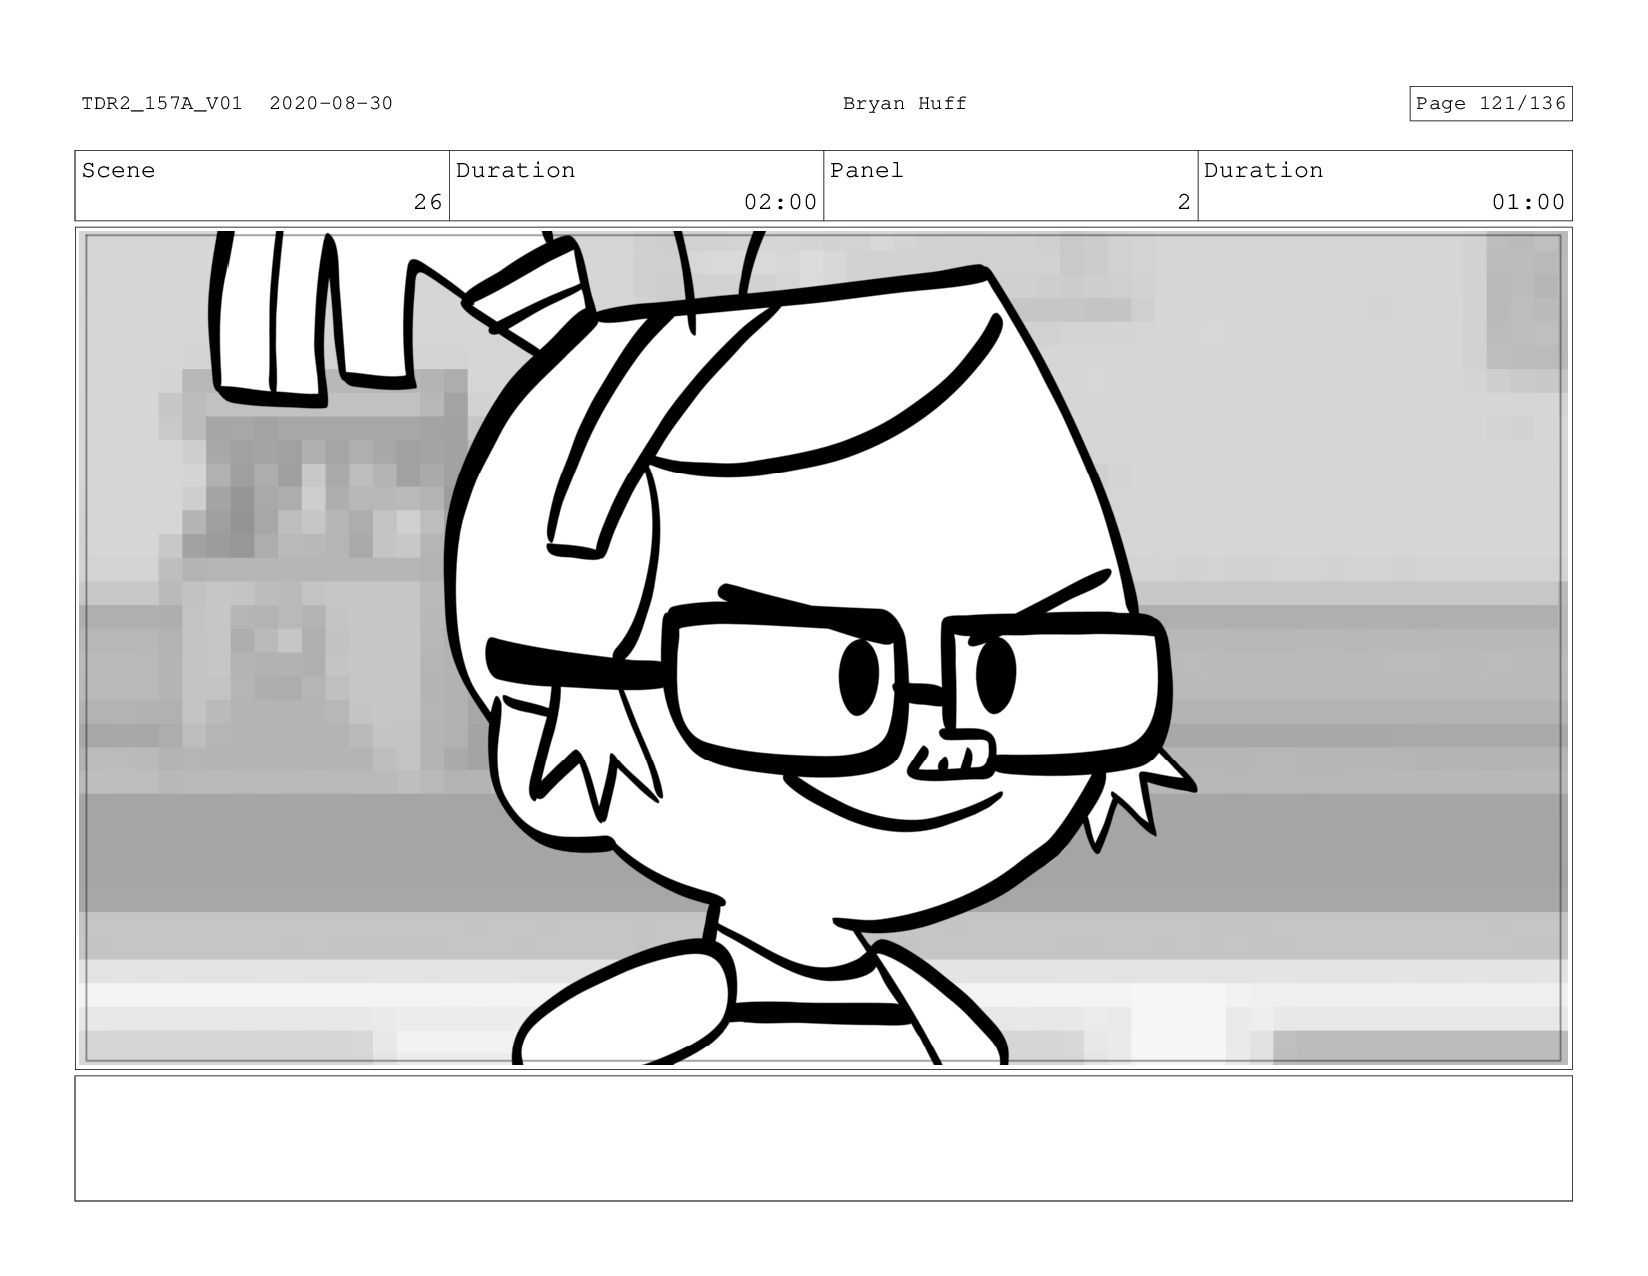This screenshot has height=1276, width=1648.
Task: Click the Panel label
Action: tap(866, 171)
